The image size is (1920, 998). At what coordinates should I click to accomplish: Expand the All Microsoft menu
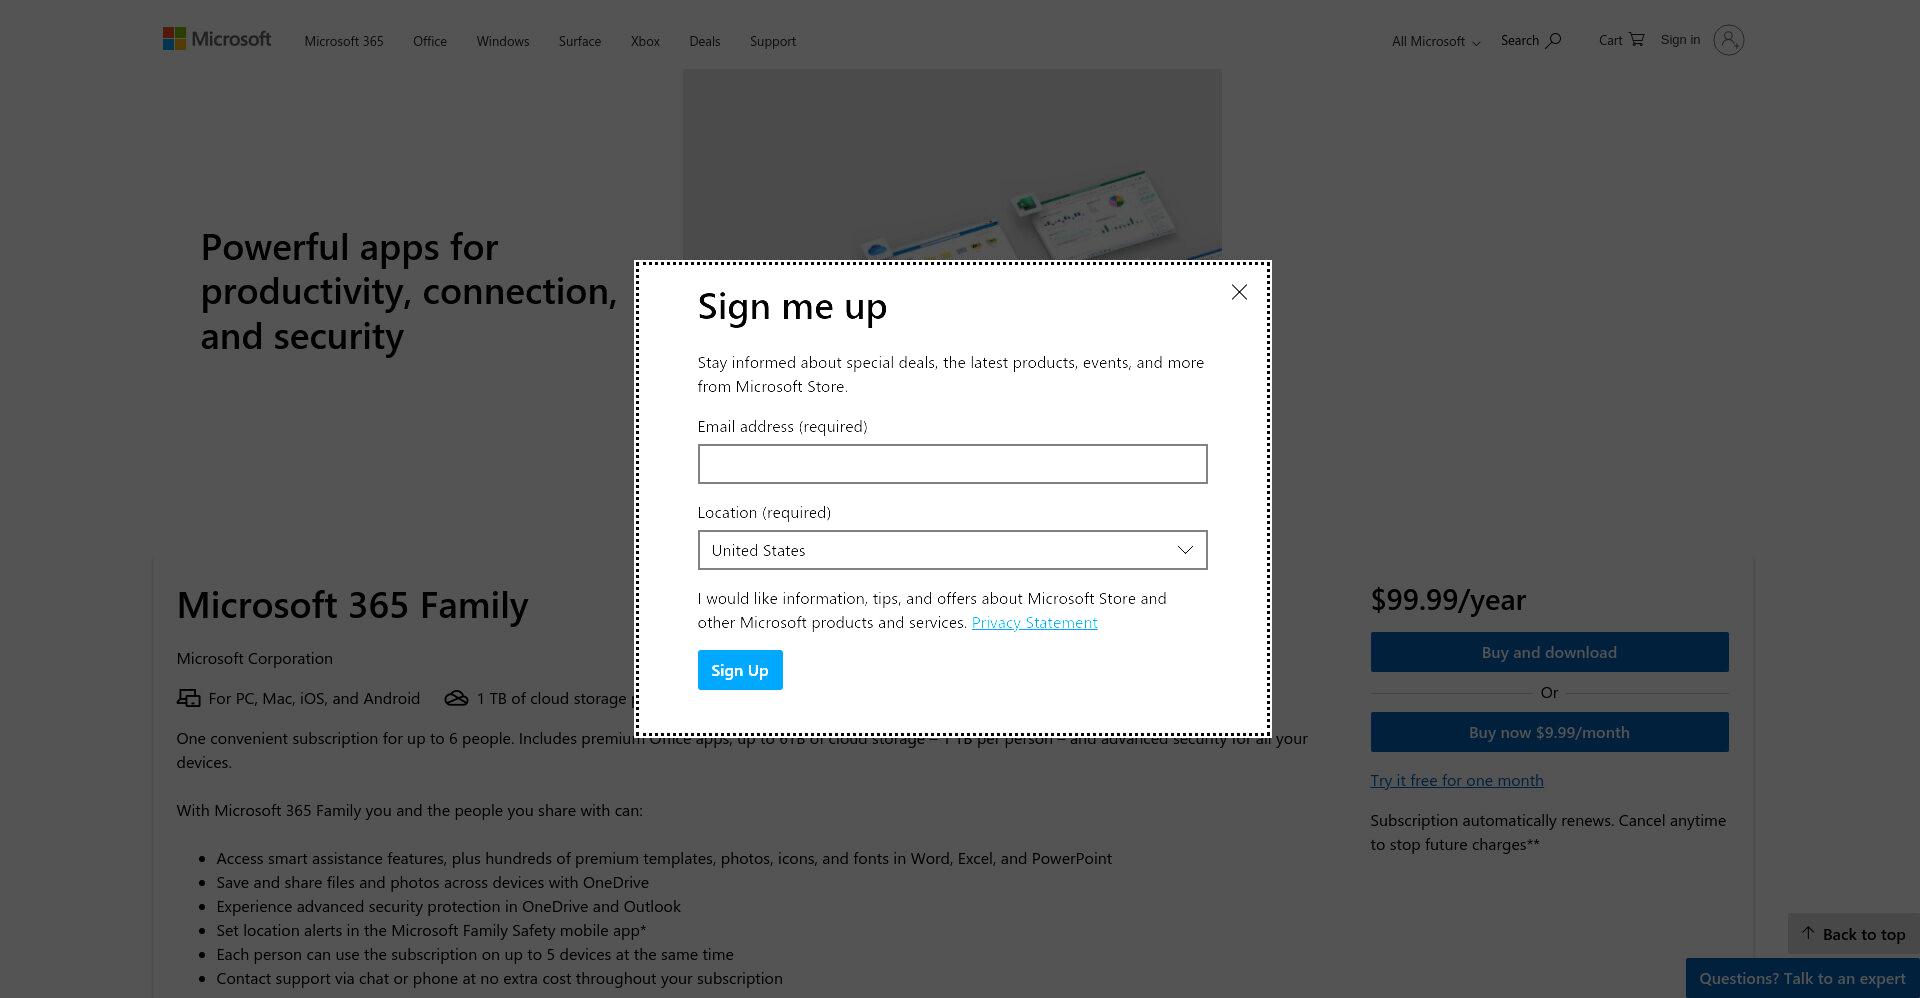click(x=1436, y=41)
